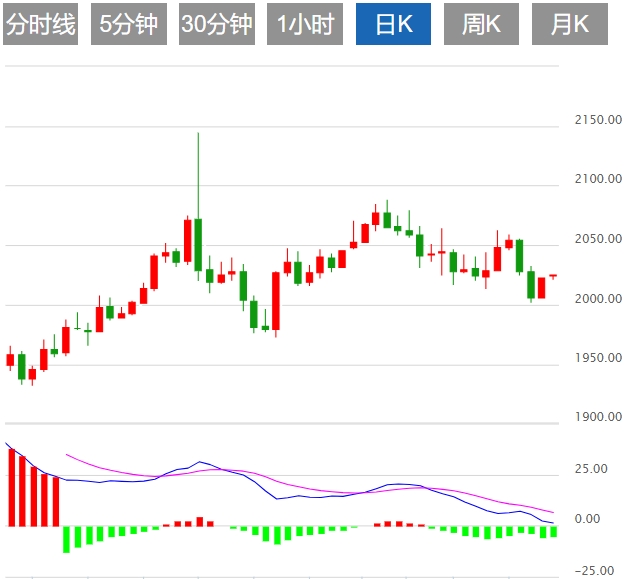Switch to the 分时线 chart tab
The image size is (628, 579).
[x=40, y=24]
